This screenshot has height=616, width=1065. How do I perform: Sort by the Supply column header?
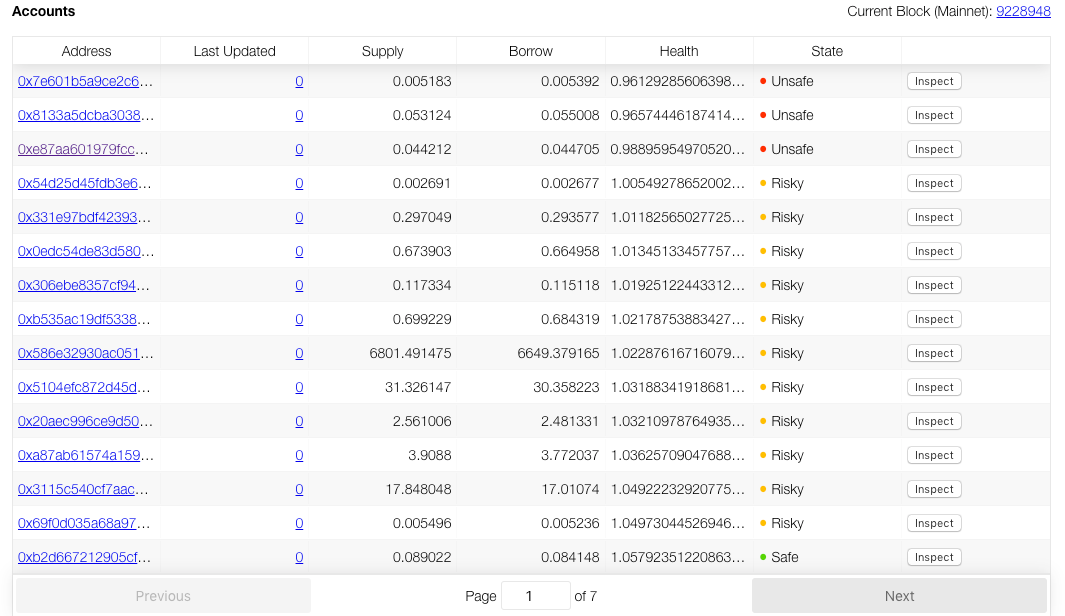[x=382, y=51]
